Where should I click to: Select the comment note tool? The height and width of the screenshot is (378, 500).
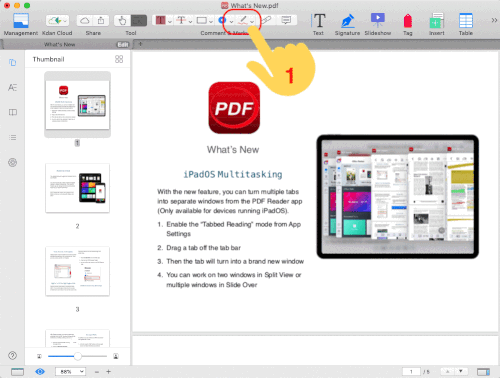[286, 20]
